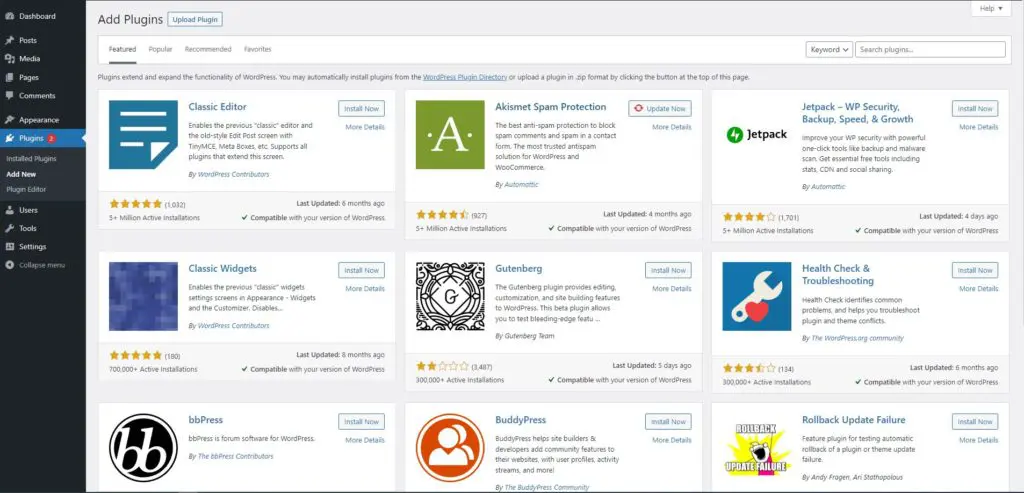
Task: Switch to the Featured tab
Action: 122,49
